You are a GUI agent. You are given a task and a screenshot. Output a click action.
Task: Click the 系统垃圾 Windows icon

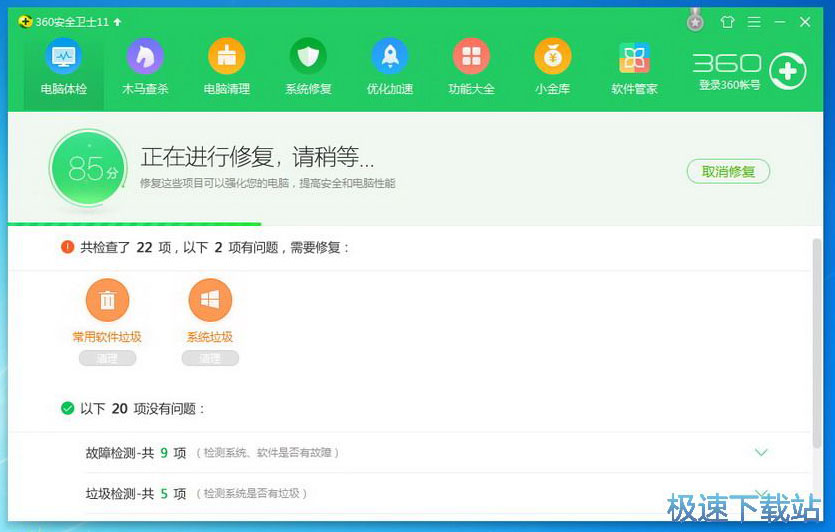(210, 300)
